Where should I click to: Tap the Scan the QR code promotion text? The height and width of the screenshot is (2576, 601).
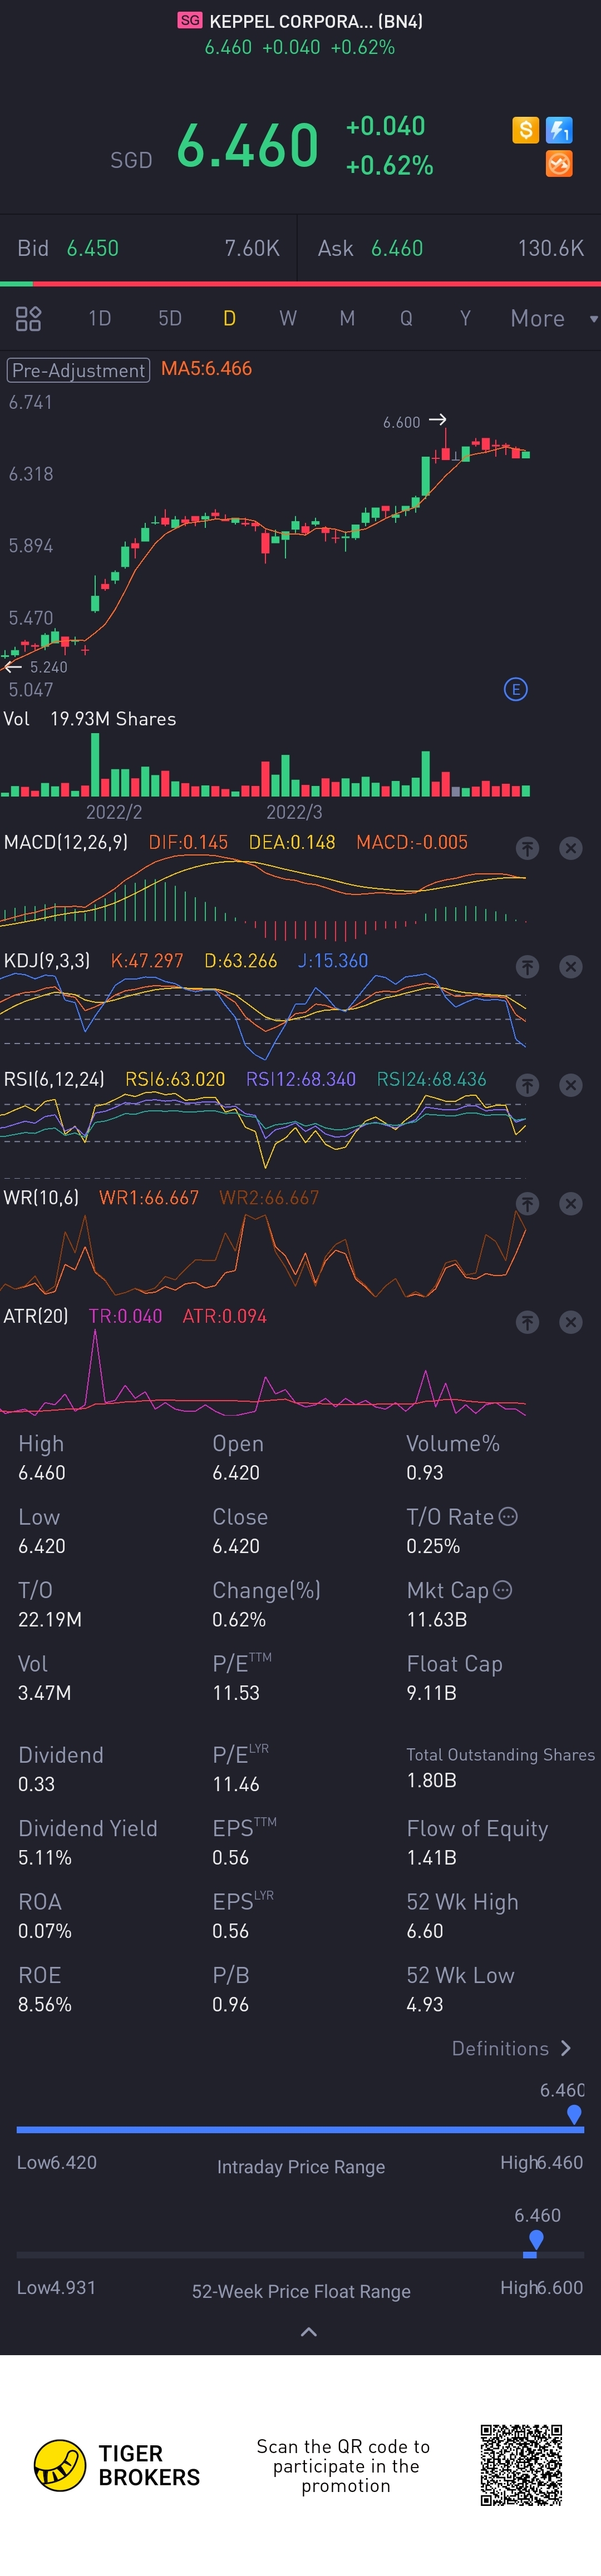[344, 2465]
